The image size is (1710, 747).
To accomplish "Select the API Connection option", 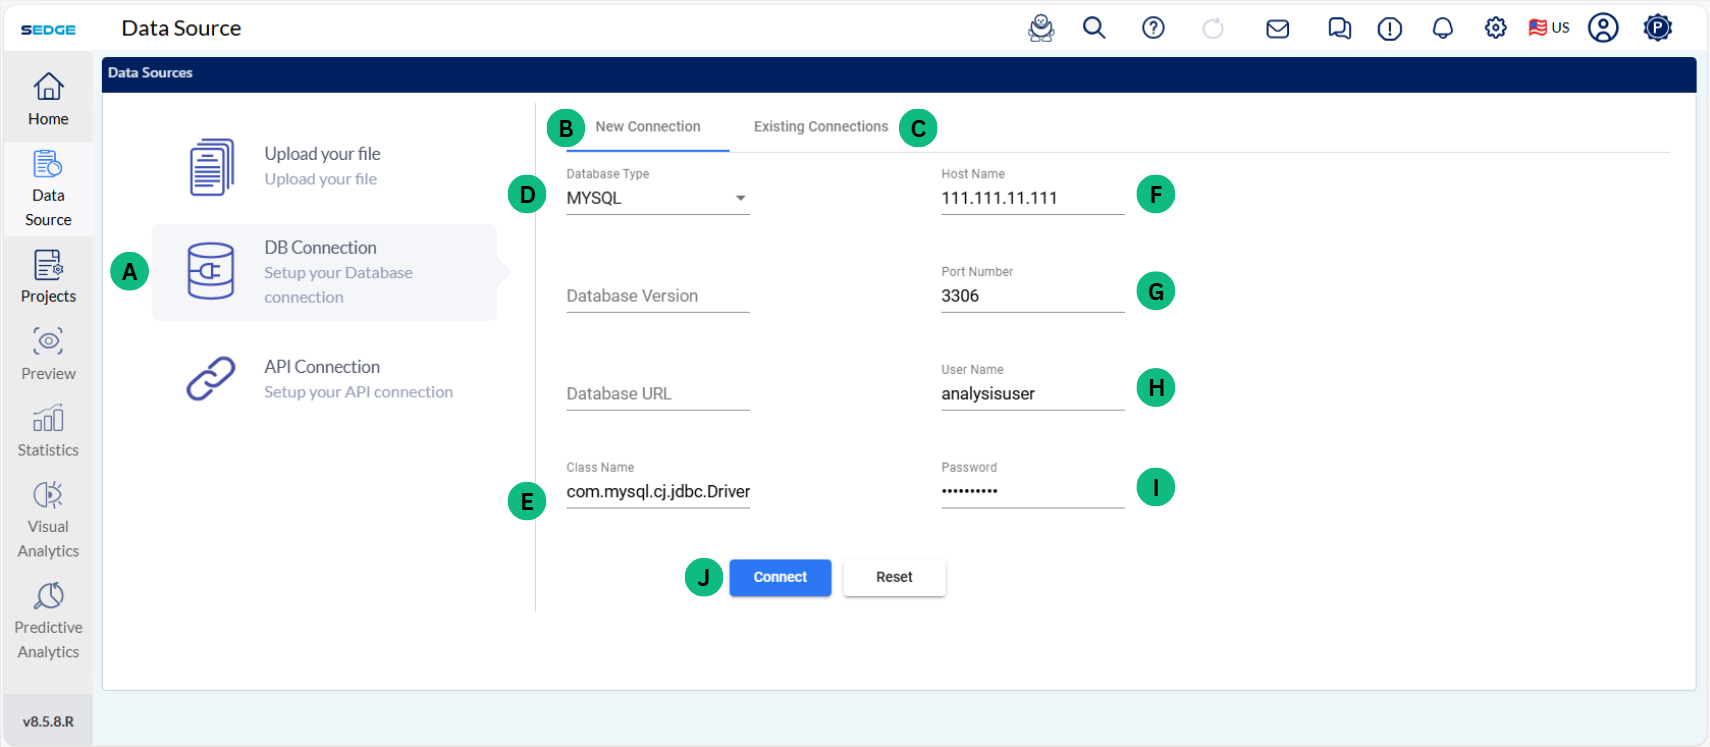I will pyautogui.click(x=322, y=378).
